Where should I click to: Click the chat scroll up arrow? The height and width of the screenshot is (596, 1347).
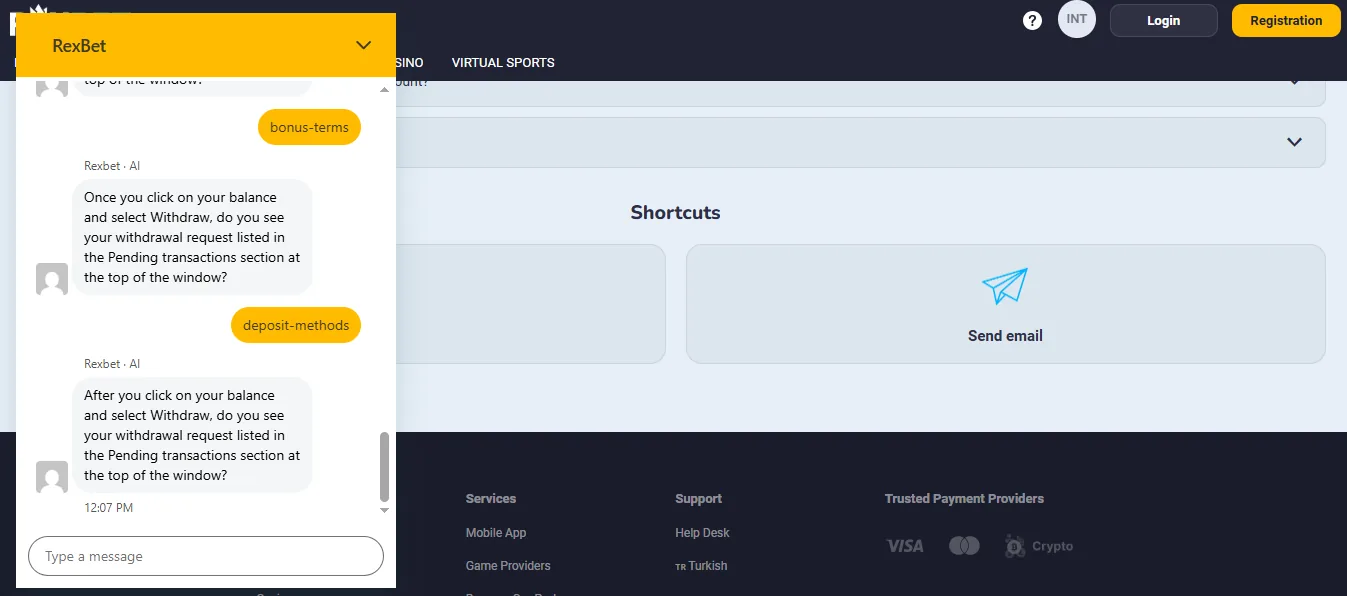[385, 89]
